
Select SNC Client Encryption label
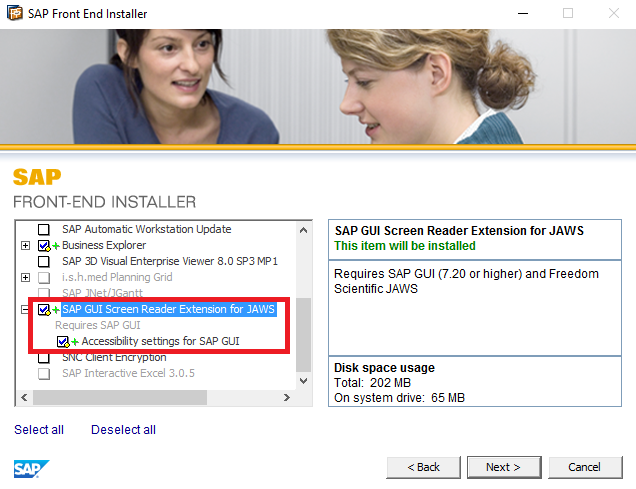(x=114, y=357)
